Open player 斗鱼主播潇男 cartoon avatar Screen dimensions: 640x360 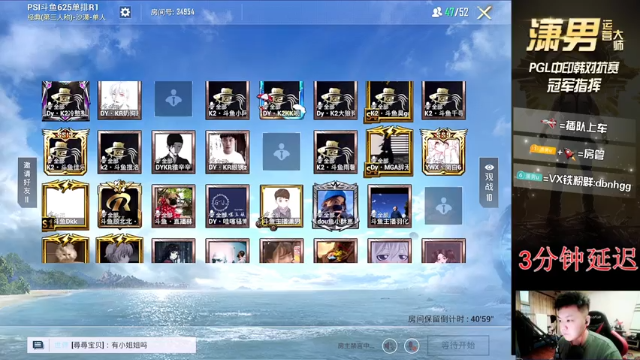pos(281,206)
